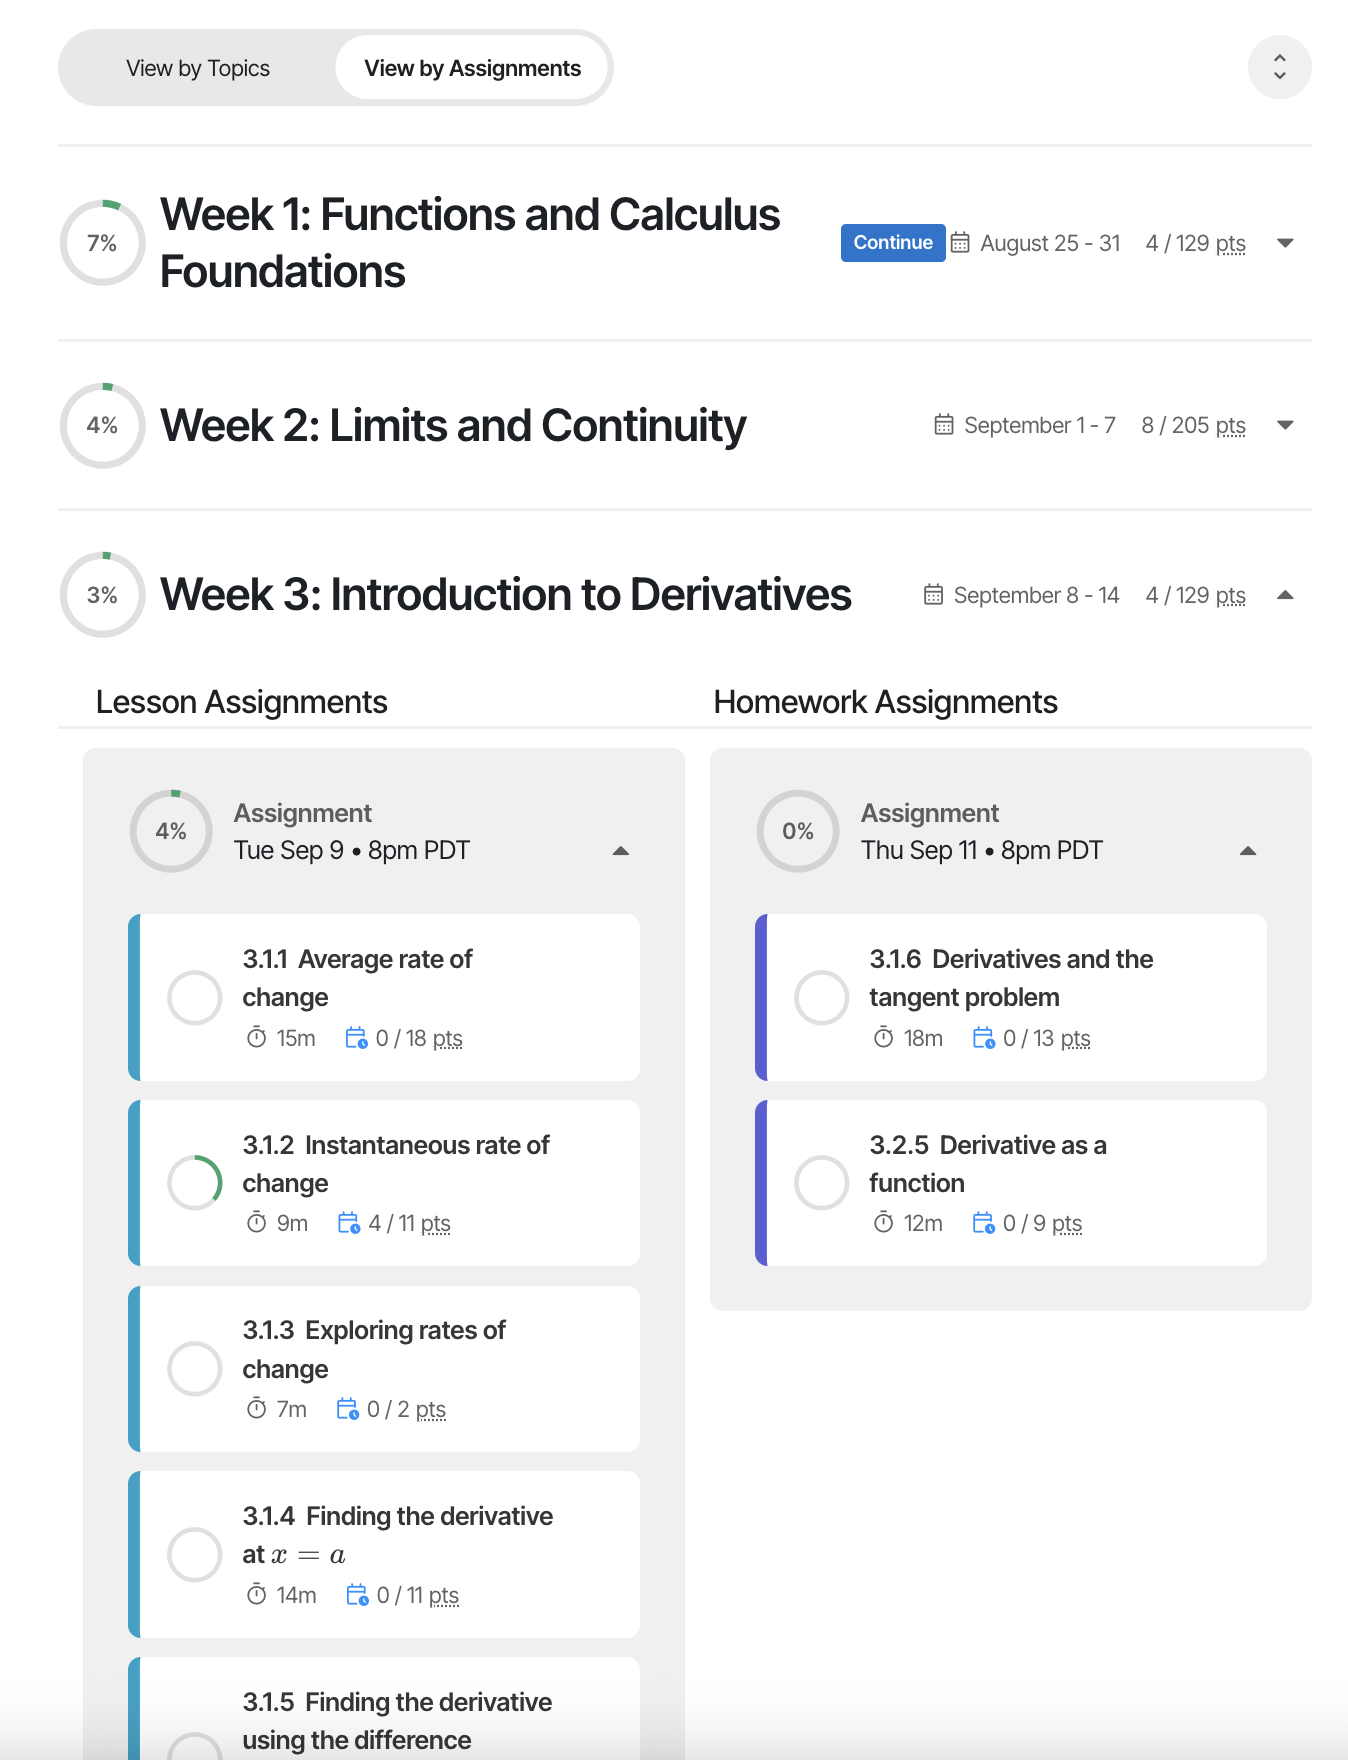Toggle completion circle for 3.1.4 Finding the derivative
1348x1760 pixels.
[x=195, y=1554]
